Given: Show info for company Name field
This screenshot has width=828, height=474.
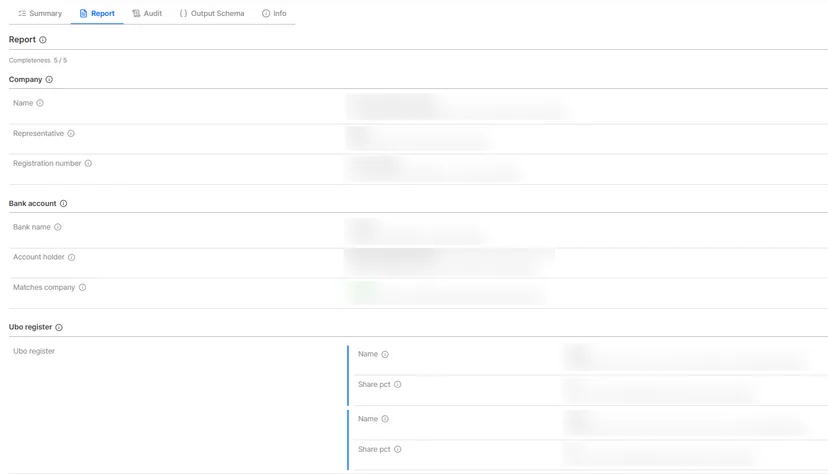Looking at the screenshot, I should [40, 103].
